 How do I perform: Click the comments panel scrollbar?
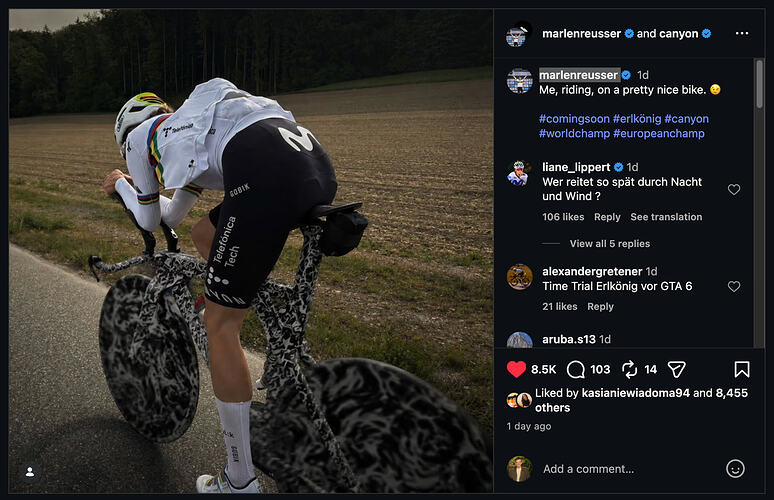point(759,84)
